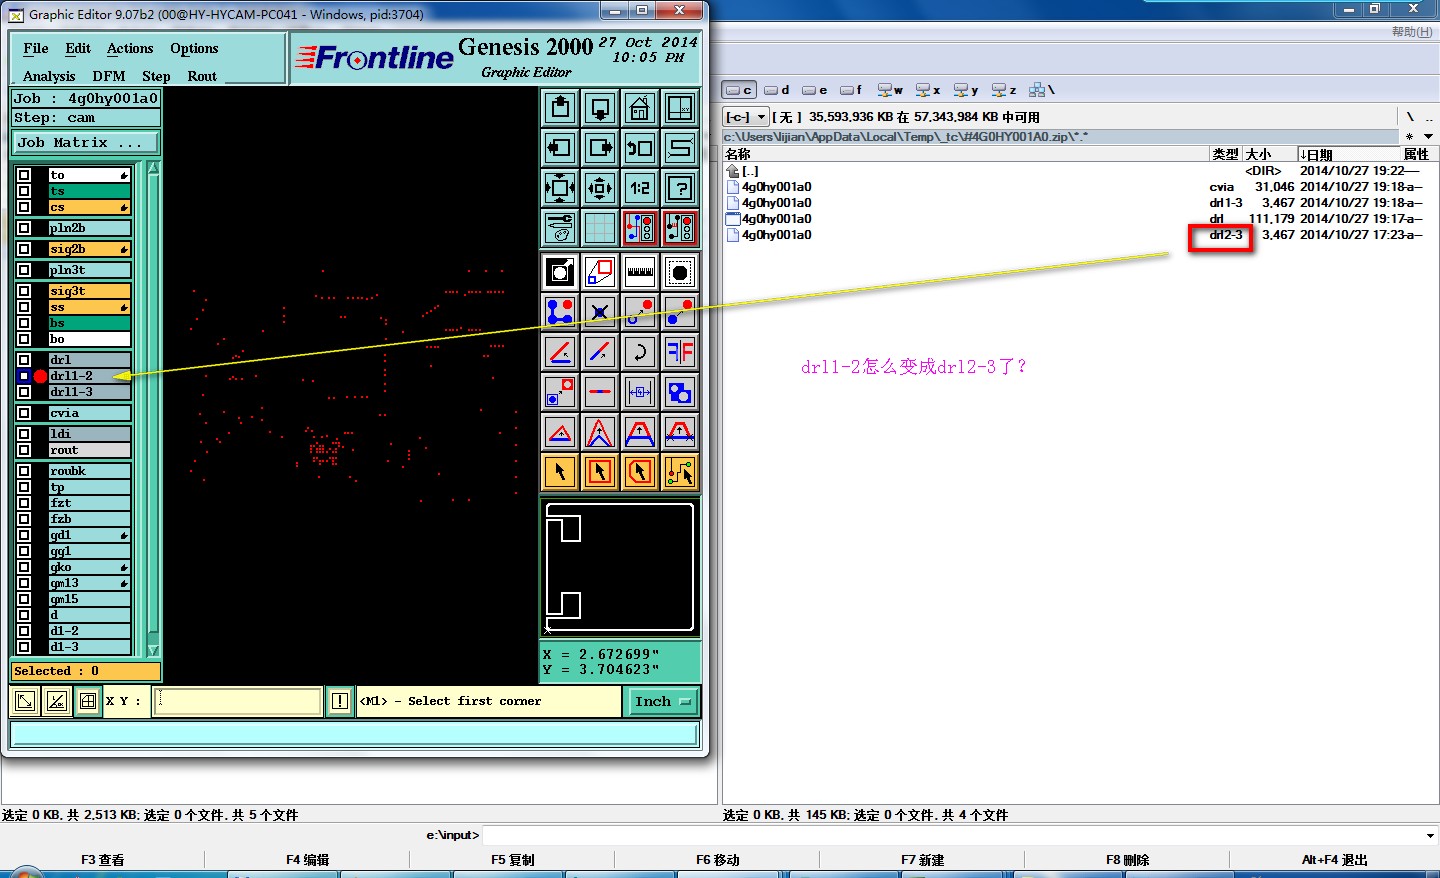
Task: Toggle the checkbox for layer 'cvia'
Action: [x=24, y=413]
